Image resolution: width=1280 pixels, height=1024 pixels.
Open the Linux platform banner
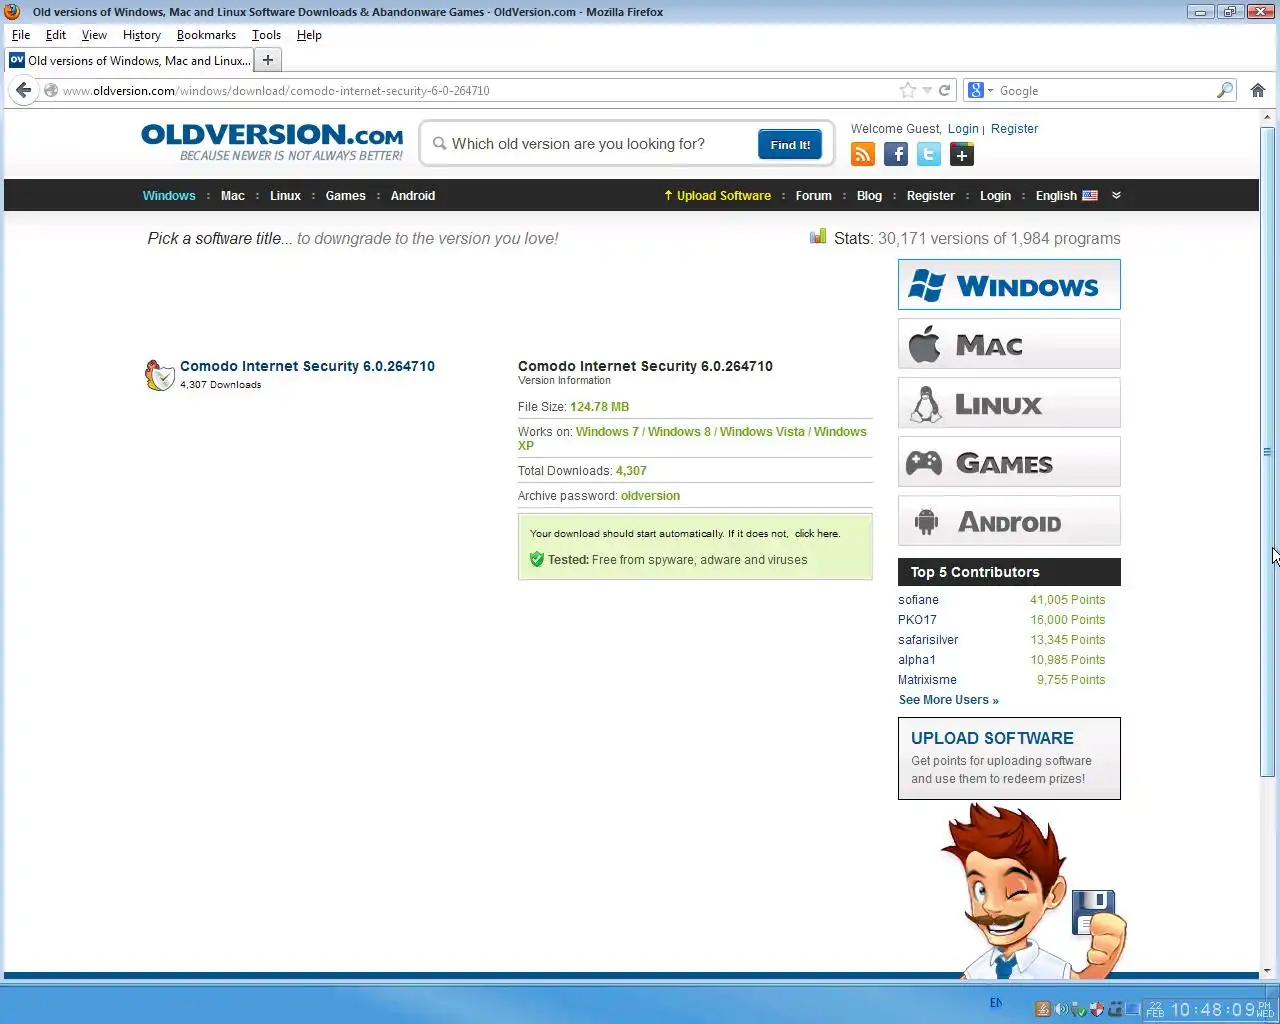coord(1009,403)
